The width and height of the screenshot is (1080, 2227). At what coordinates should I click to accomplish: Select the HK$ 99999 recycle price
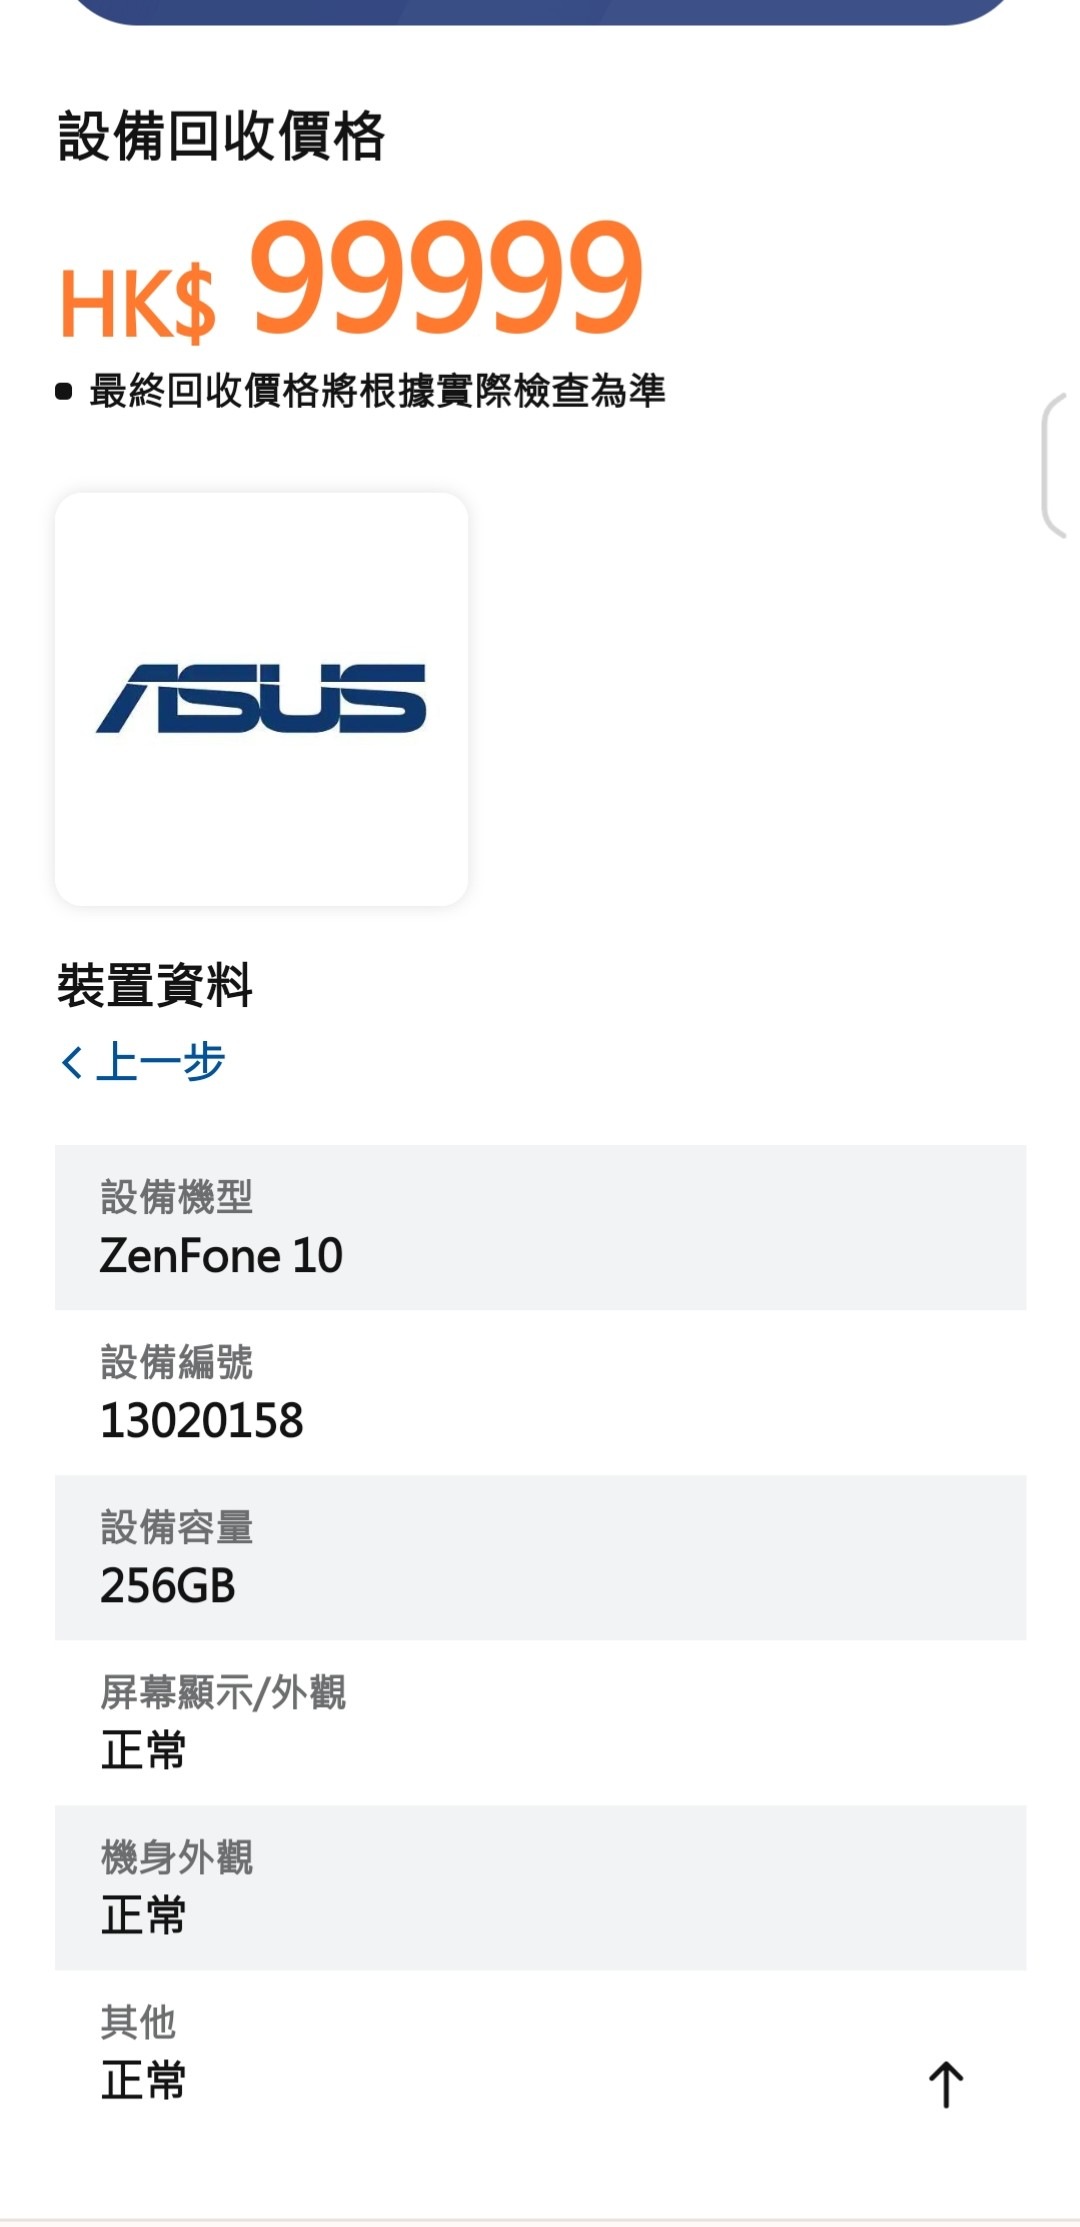pos(351,279)
